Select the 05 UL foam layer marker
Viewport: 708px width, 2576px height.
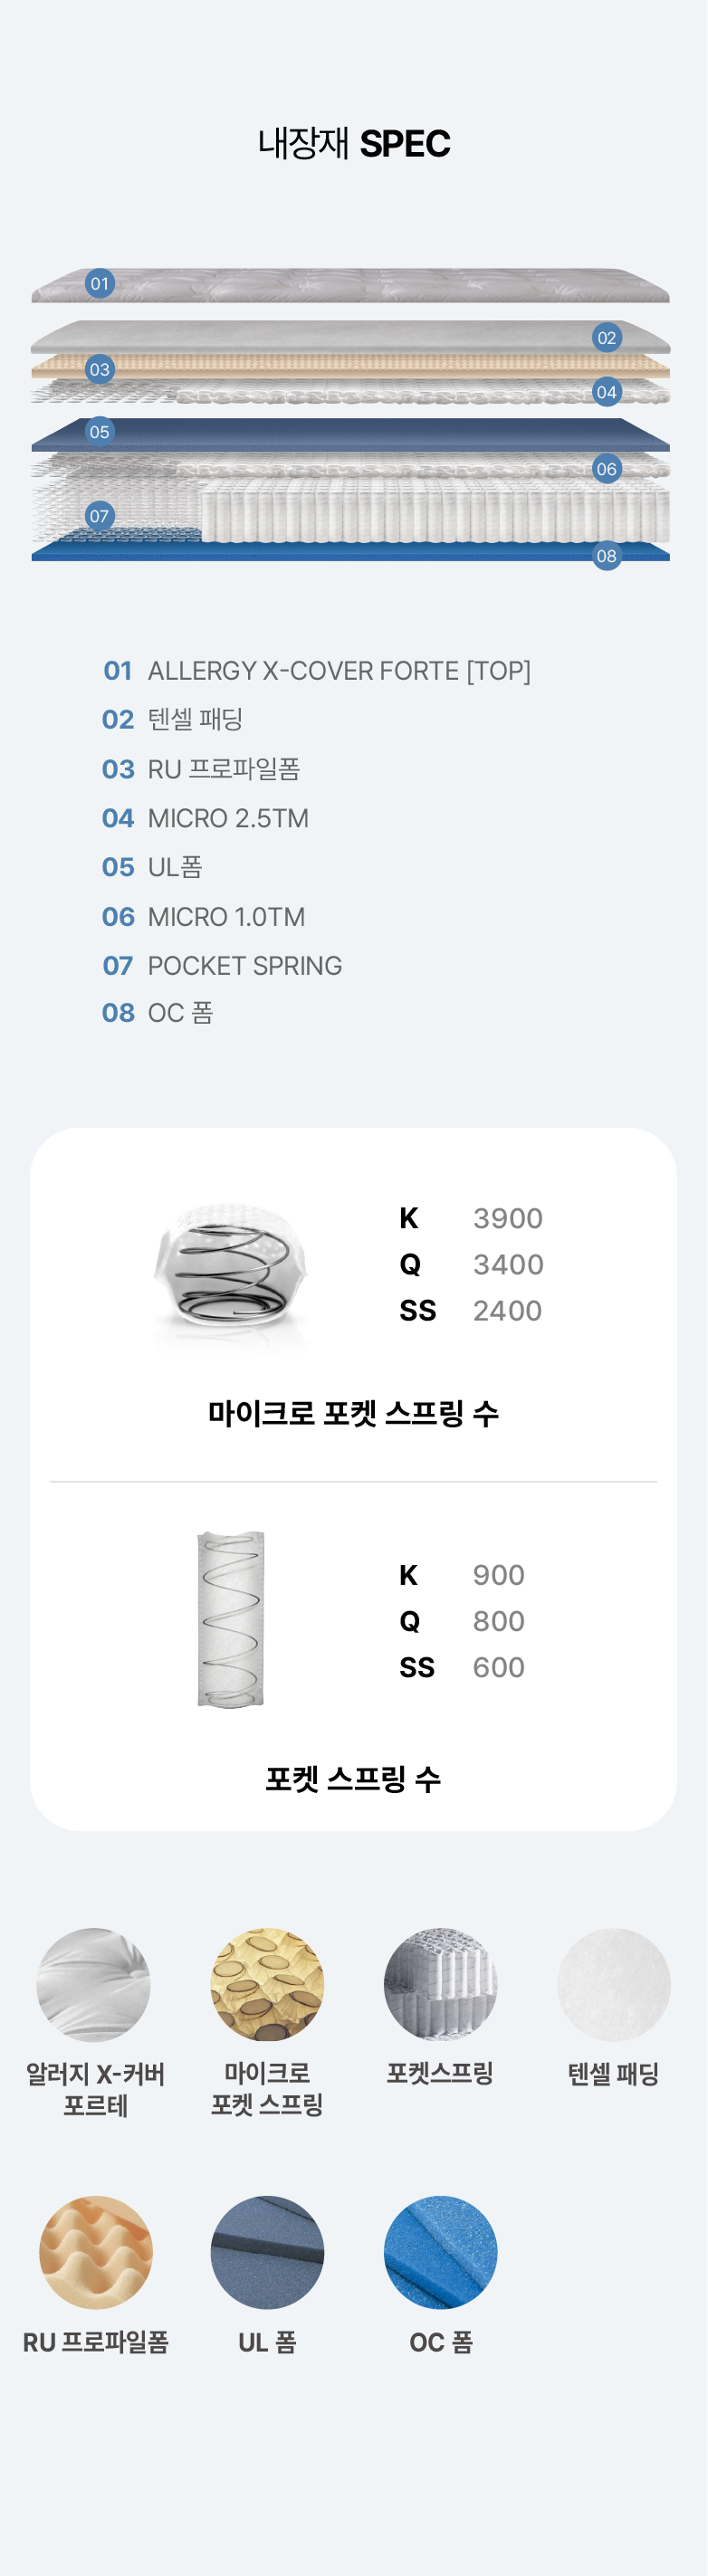[99, 432]
